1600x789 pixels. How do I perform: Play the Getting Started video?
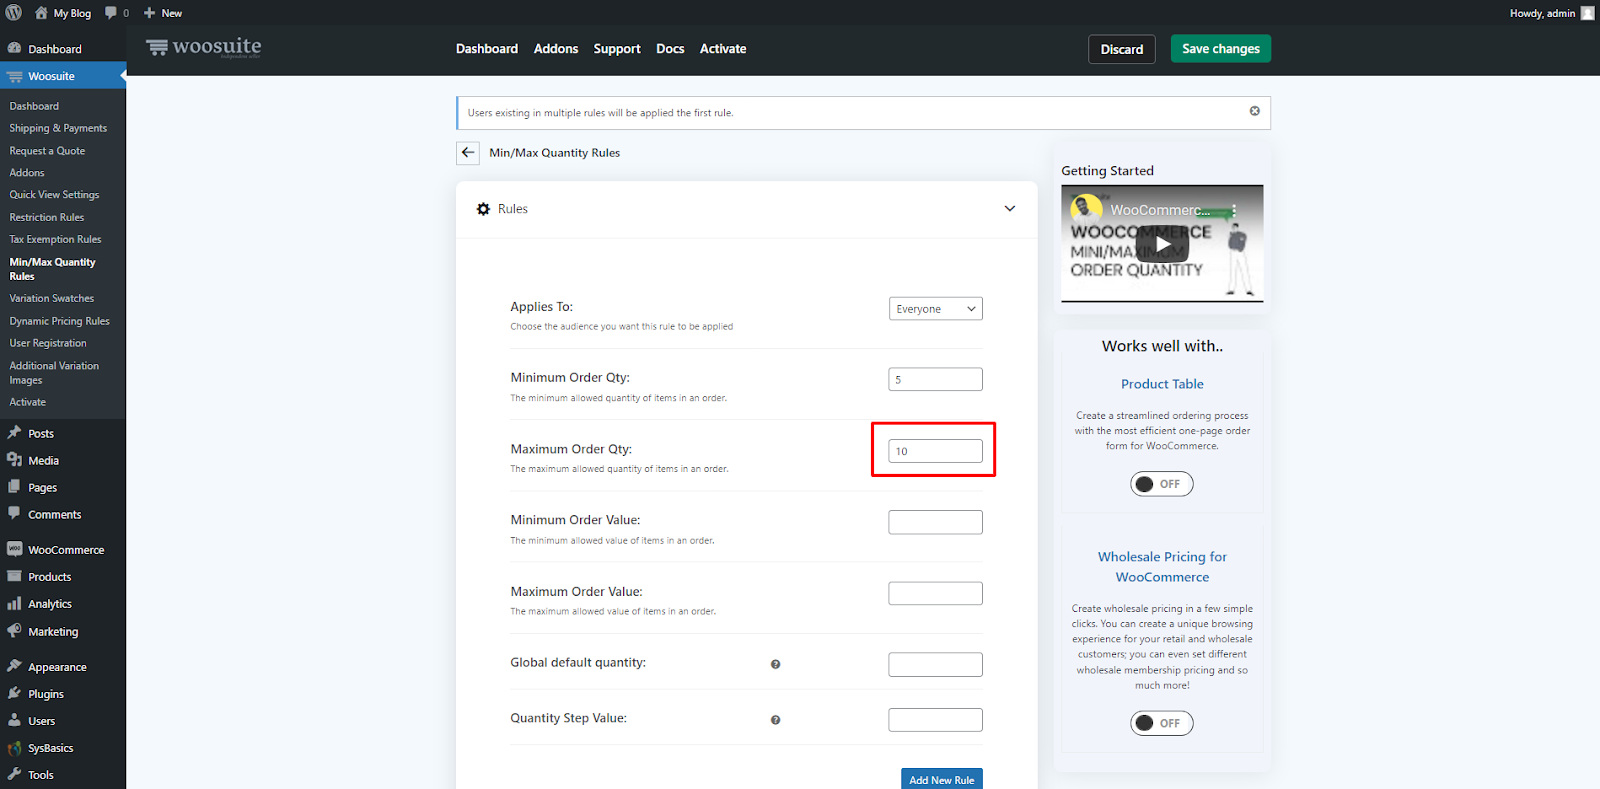[x=1162, y=243]
